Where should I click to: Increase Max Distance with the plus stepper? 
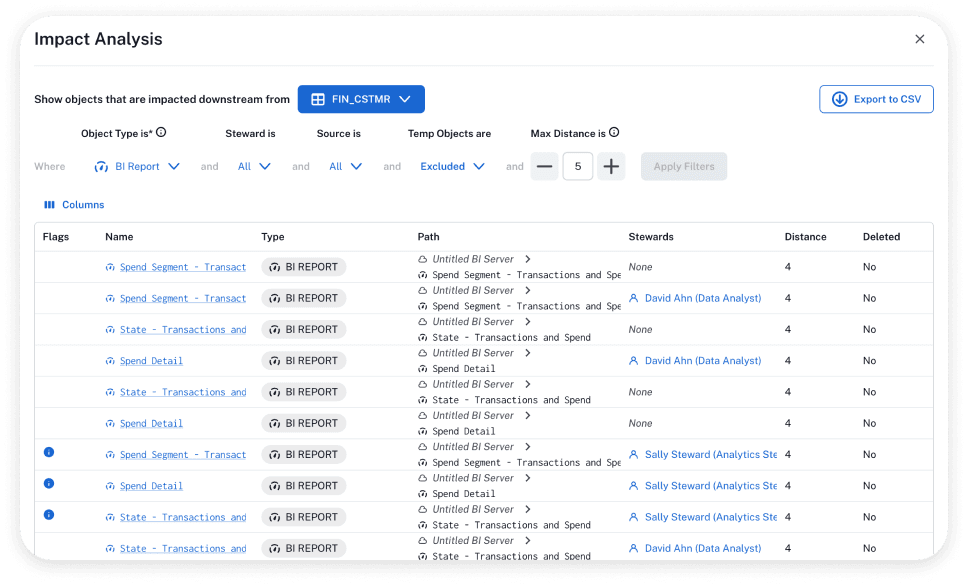611,166
